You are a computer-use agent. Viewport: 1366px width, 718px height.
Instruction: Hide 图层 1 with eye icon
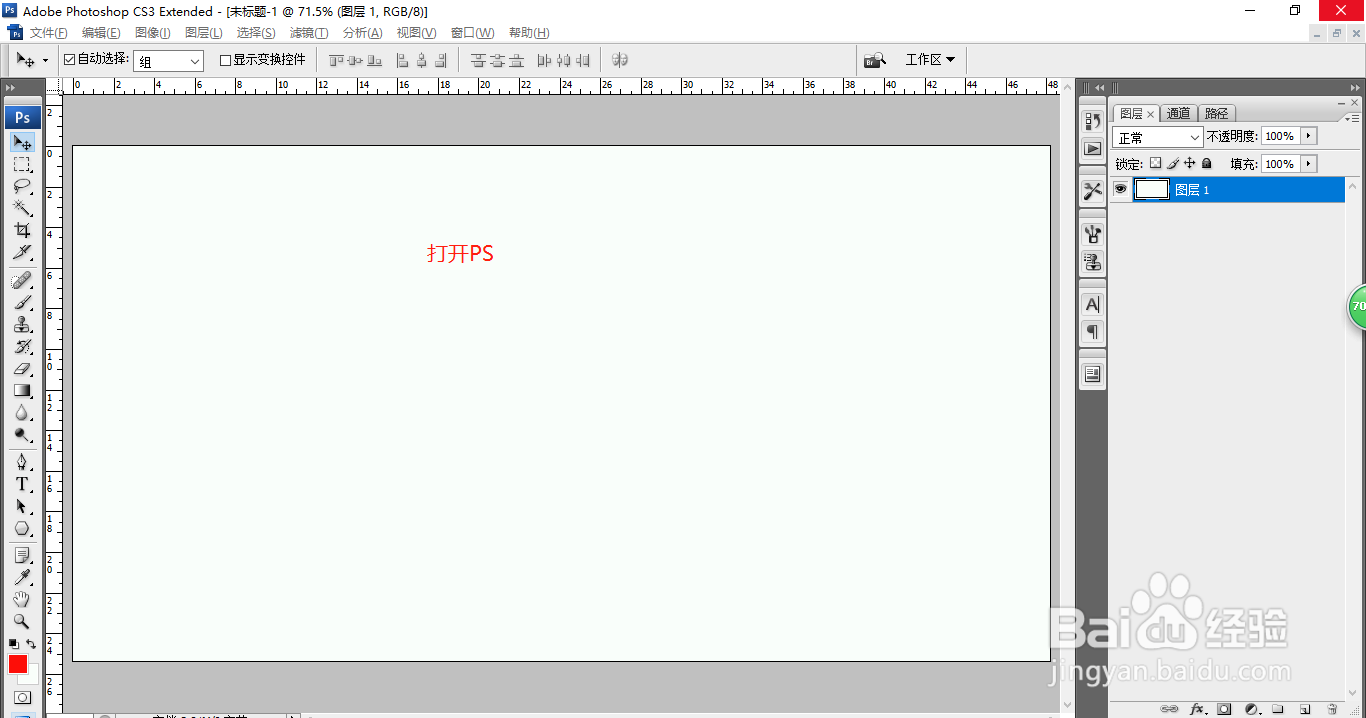[x=1120, y=189]
